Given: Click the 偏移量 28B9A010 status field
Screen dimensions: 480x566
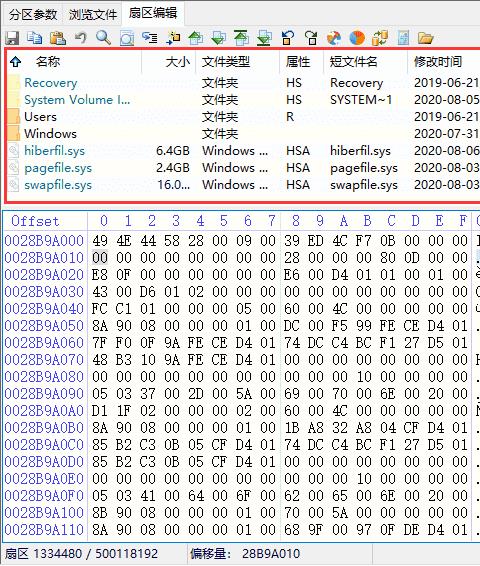Looking at the screenshot, I should (245, 553).
